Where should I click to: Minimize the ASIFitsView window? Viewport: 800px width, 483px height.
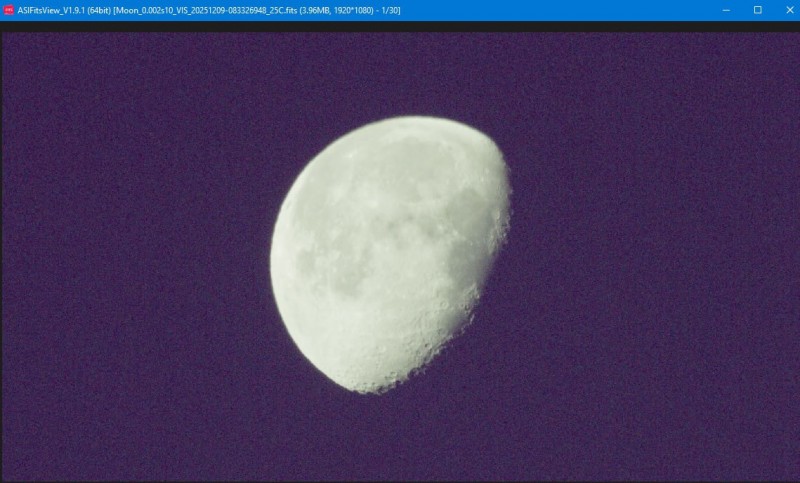727,9
